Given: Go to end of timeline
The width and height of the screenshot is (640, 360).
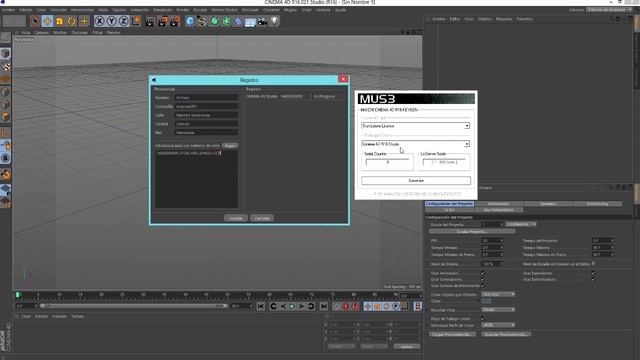Looking at the screenshot, I should (323, 306).
